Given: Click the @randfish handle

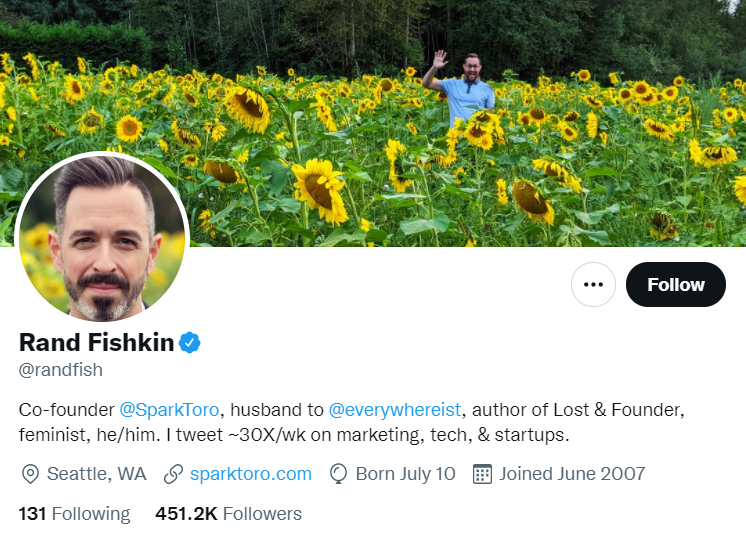Looking at the screenshot, I should pyautogui.click(x=61, y=370).
